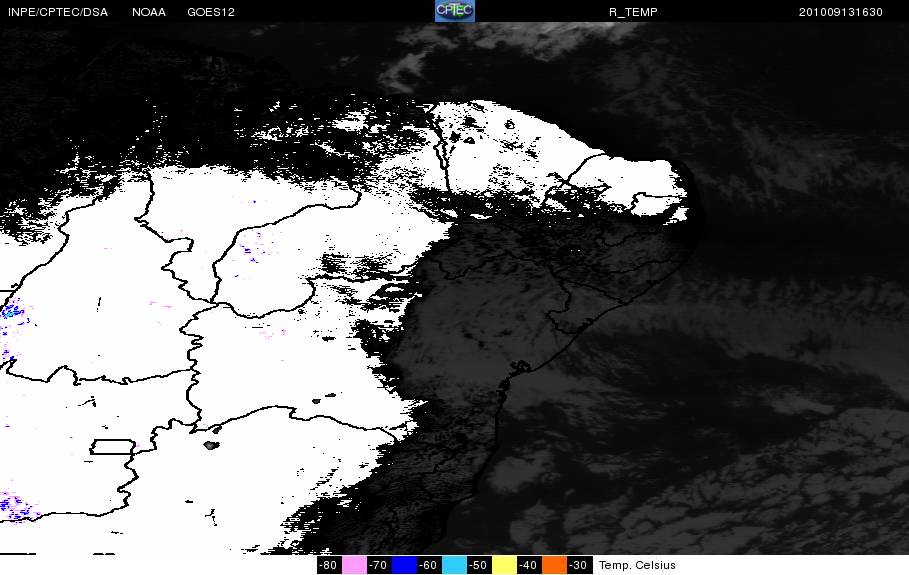Select the dark blue swatch in the legend
909x575 pixels.
coord(404,565)
